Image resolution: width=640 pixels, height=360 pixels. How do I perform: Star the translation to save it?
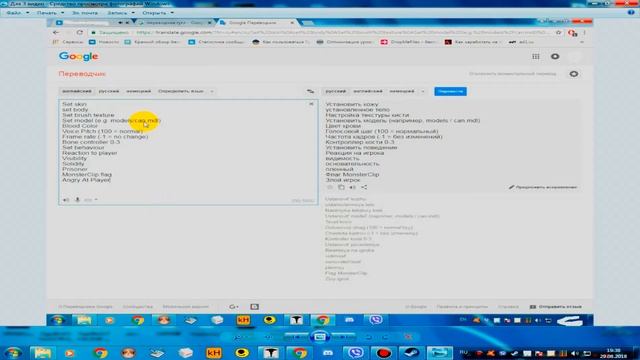tap(330, 187)
